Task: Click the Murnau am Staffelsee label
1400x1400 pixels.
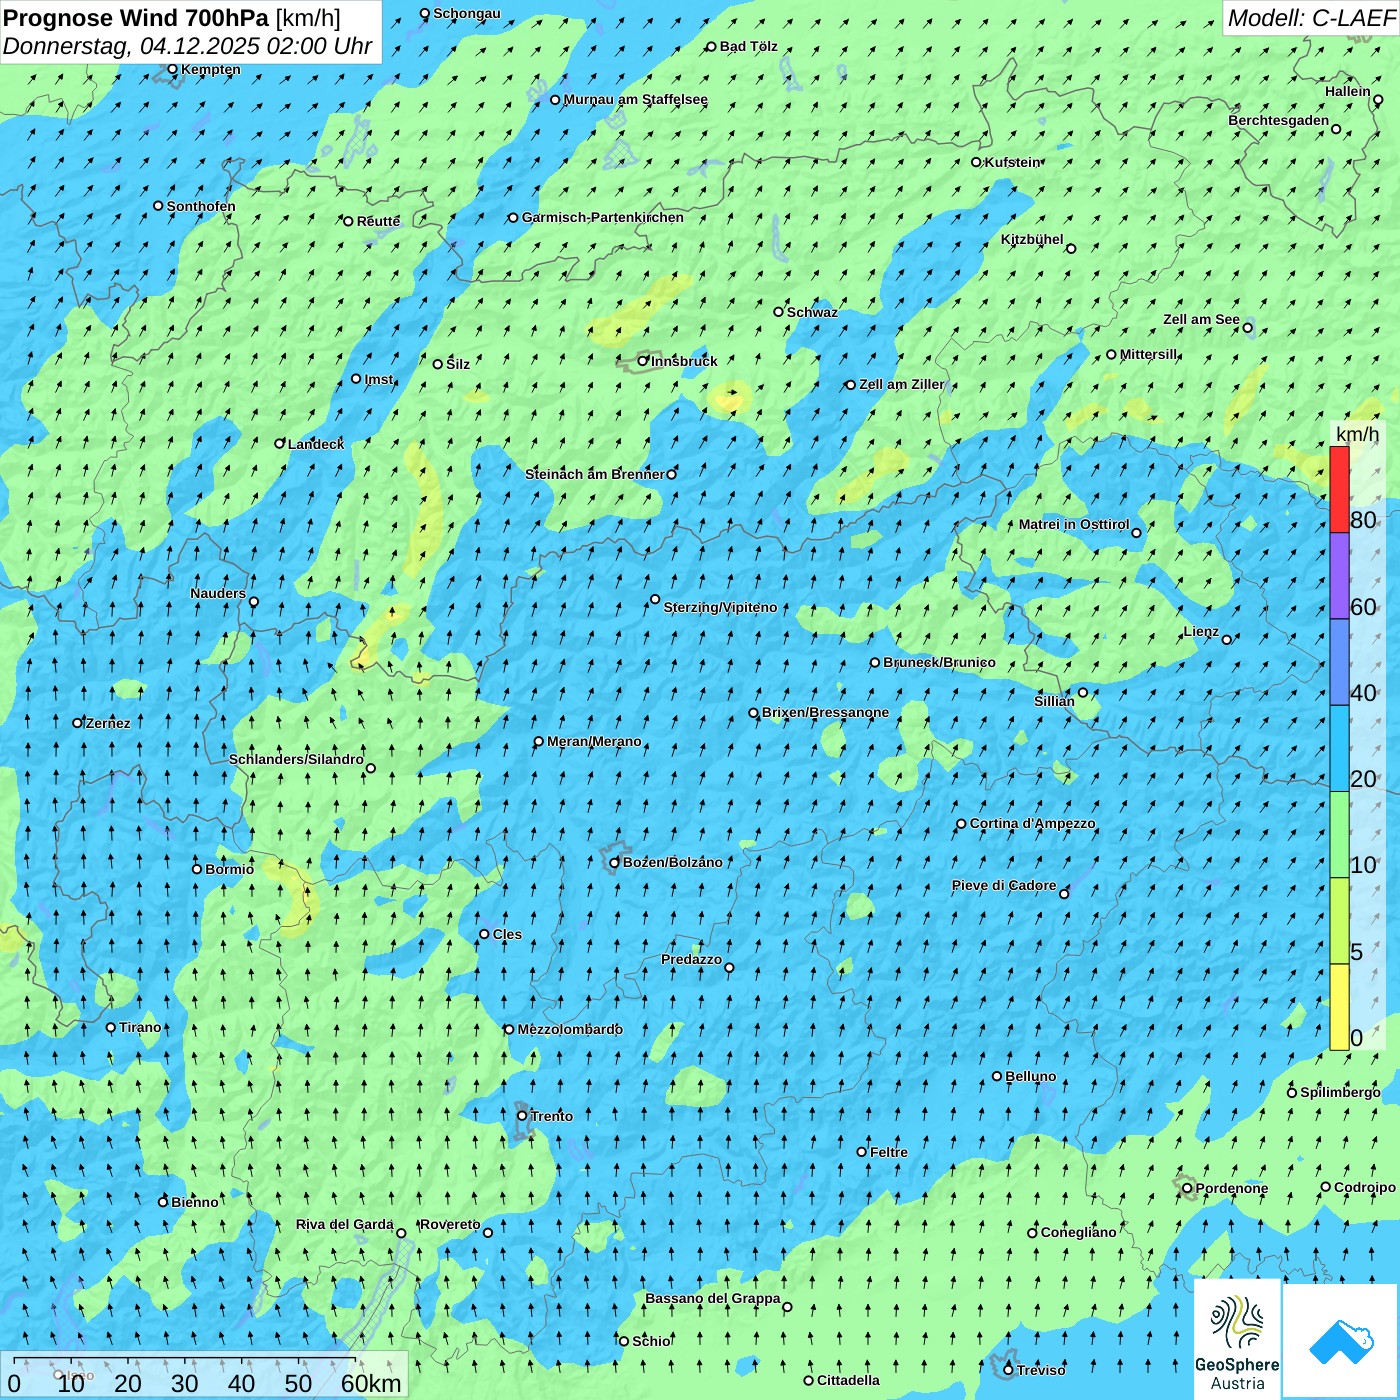Action: [635, 99]
